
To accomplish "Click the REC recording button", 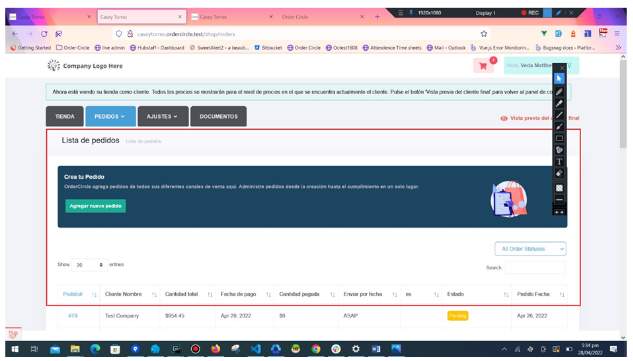I will pyautogui.click(x=530, y=13).
